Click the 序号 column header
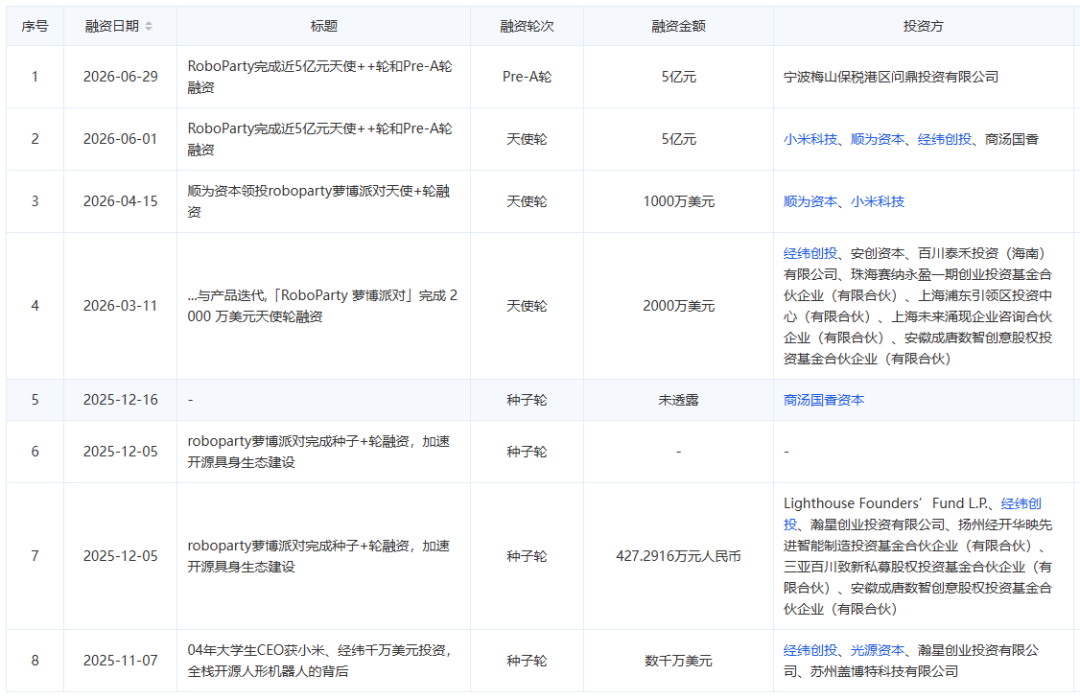The width and height of the screenshot is (1080, 699). point(35,26)
